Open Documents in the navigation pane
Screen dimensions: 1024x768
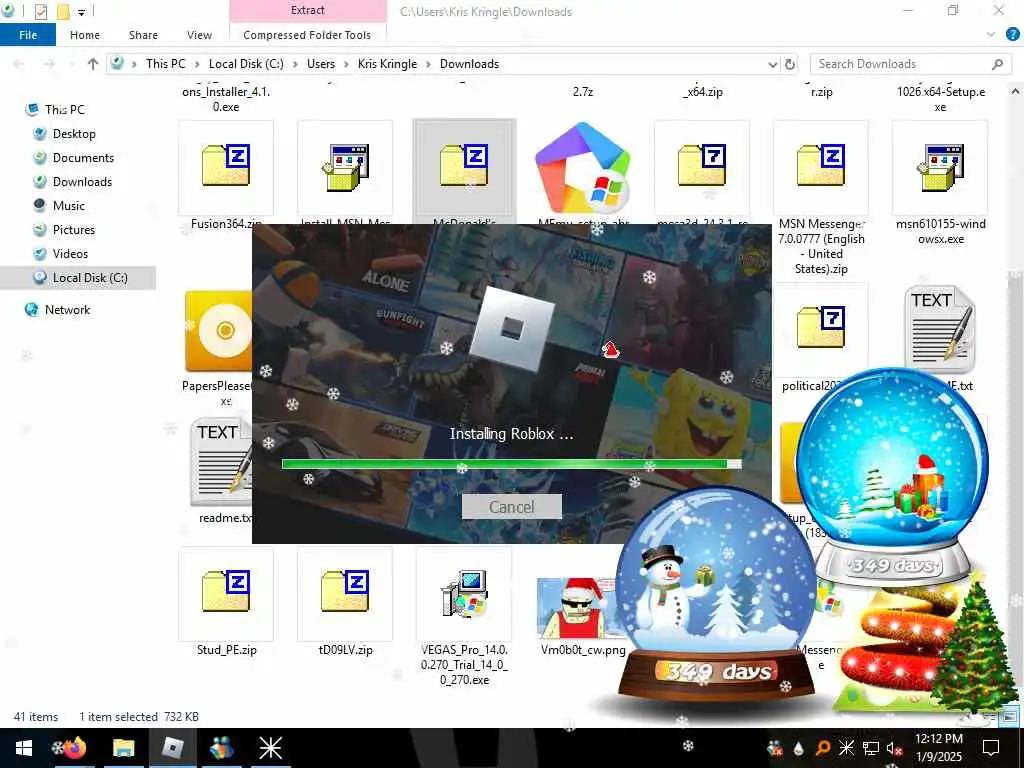click(x=83, y=158)
